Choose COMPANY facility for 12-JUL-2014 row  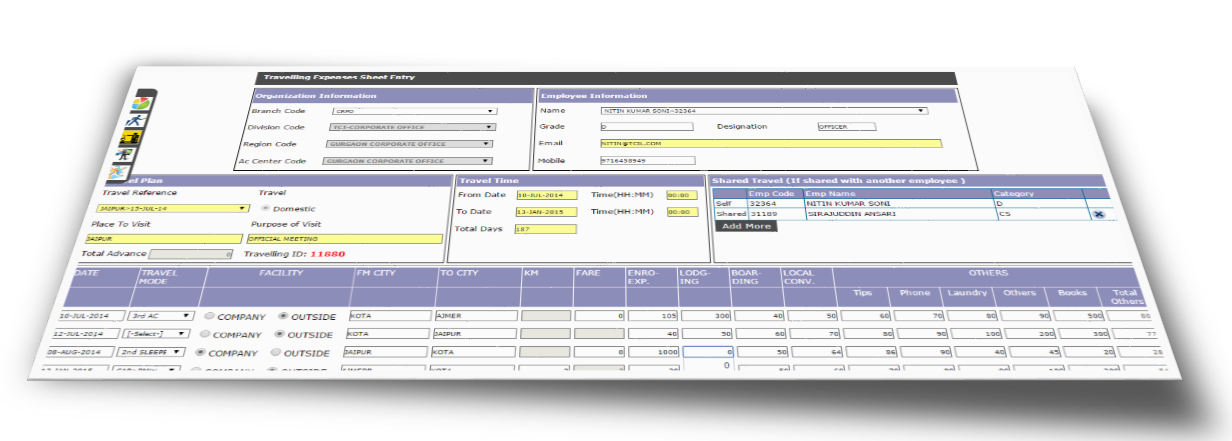[205, 334]
